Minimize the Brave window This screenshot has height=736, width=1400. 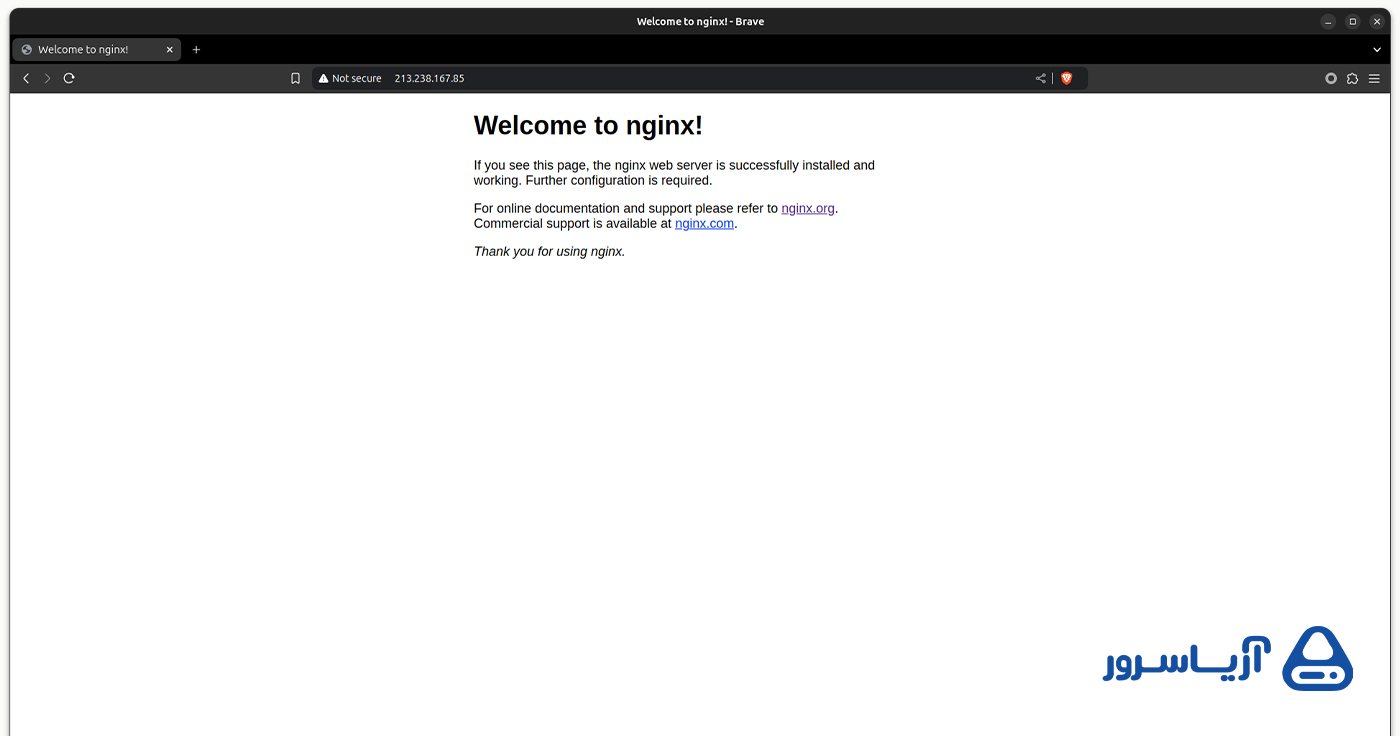pos(1328,21)
